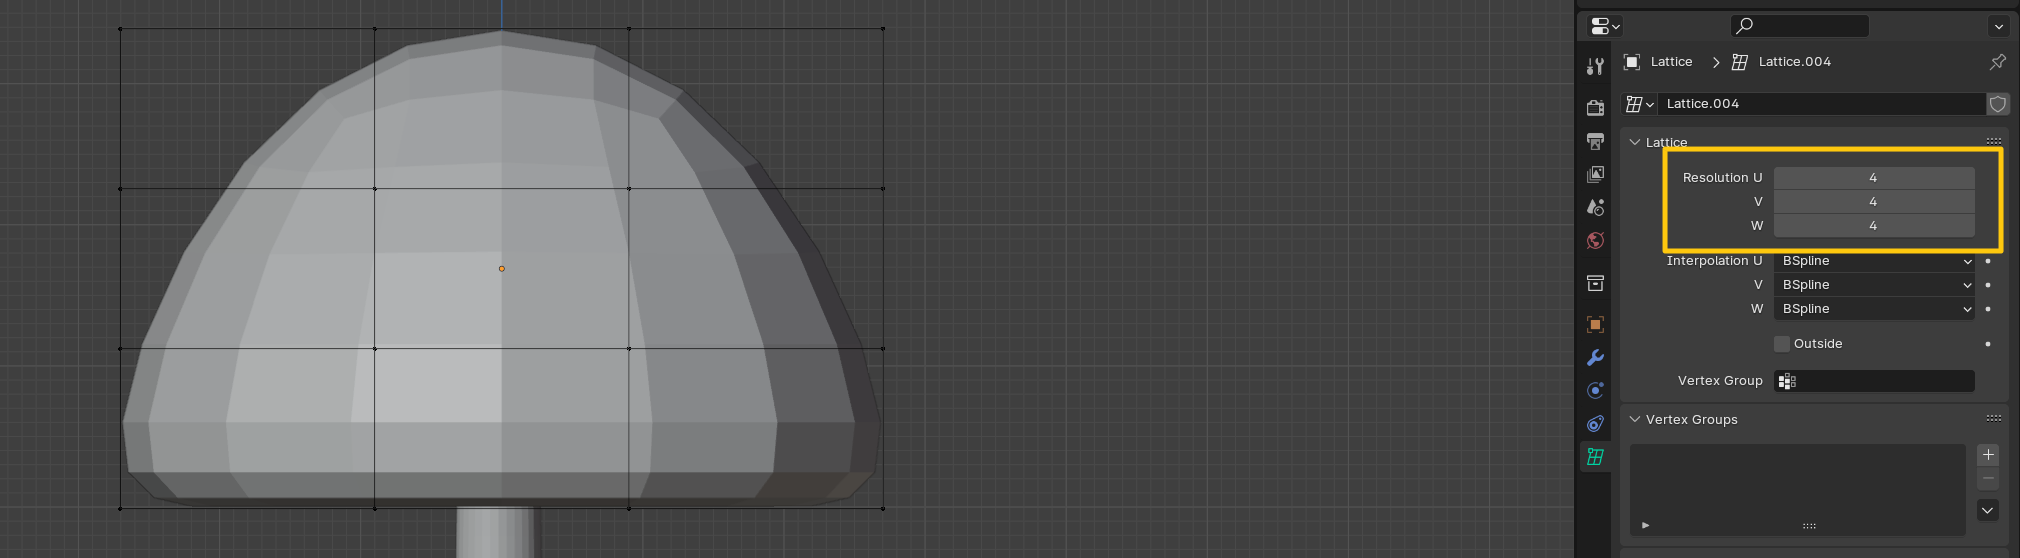The height and width of the screenshot is (558, 2020).
Task: Click the Vertex Group selection field
Action: coord(1874,381)
